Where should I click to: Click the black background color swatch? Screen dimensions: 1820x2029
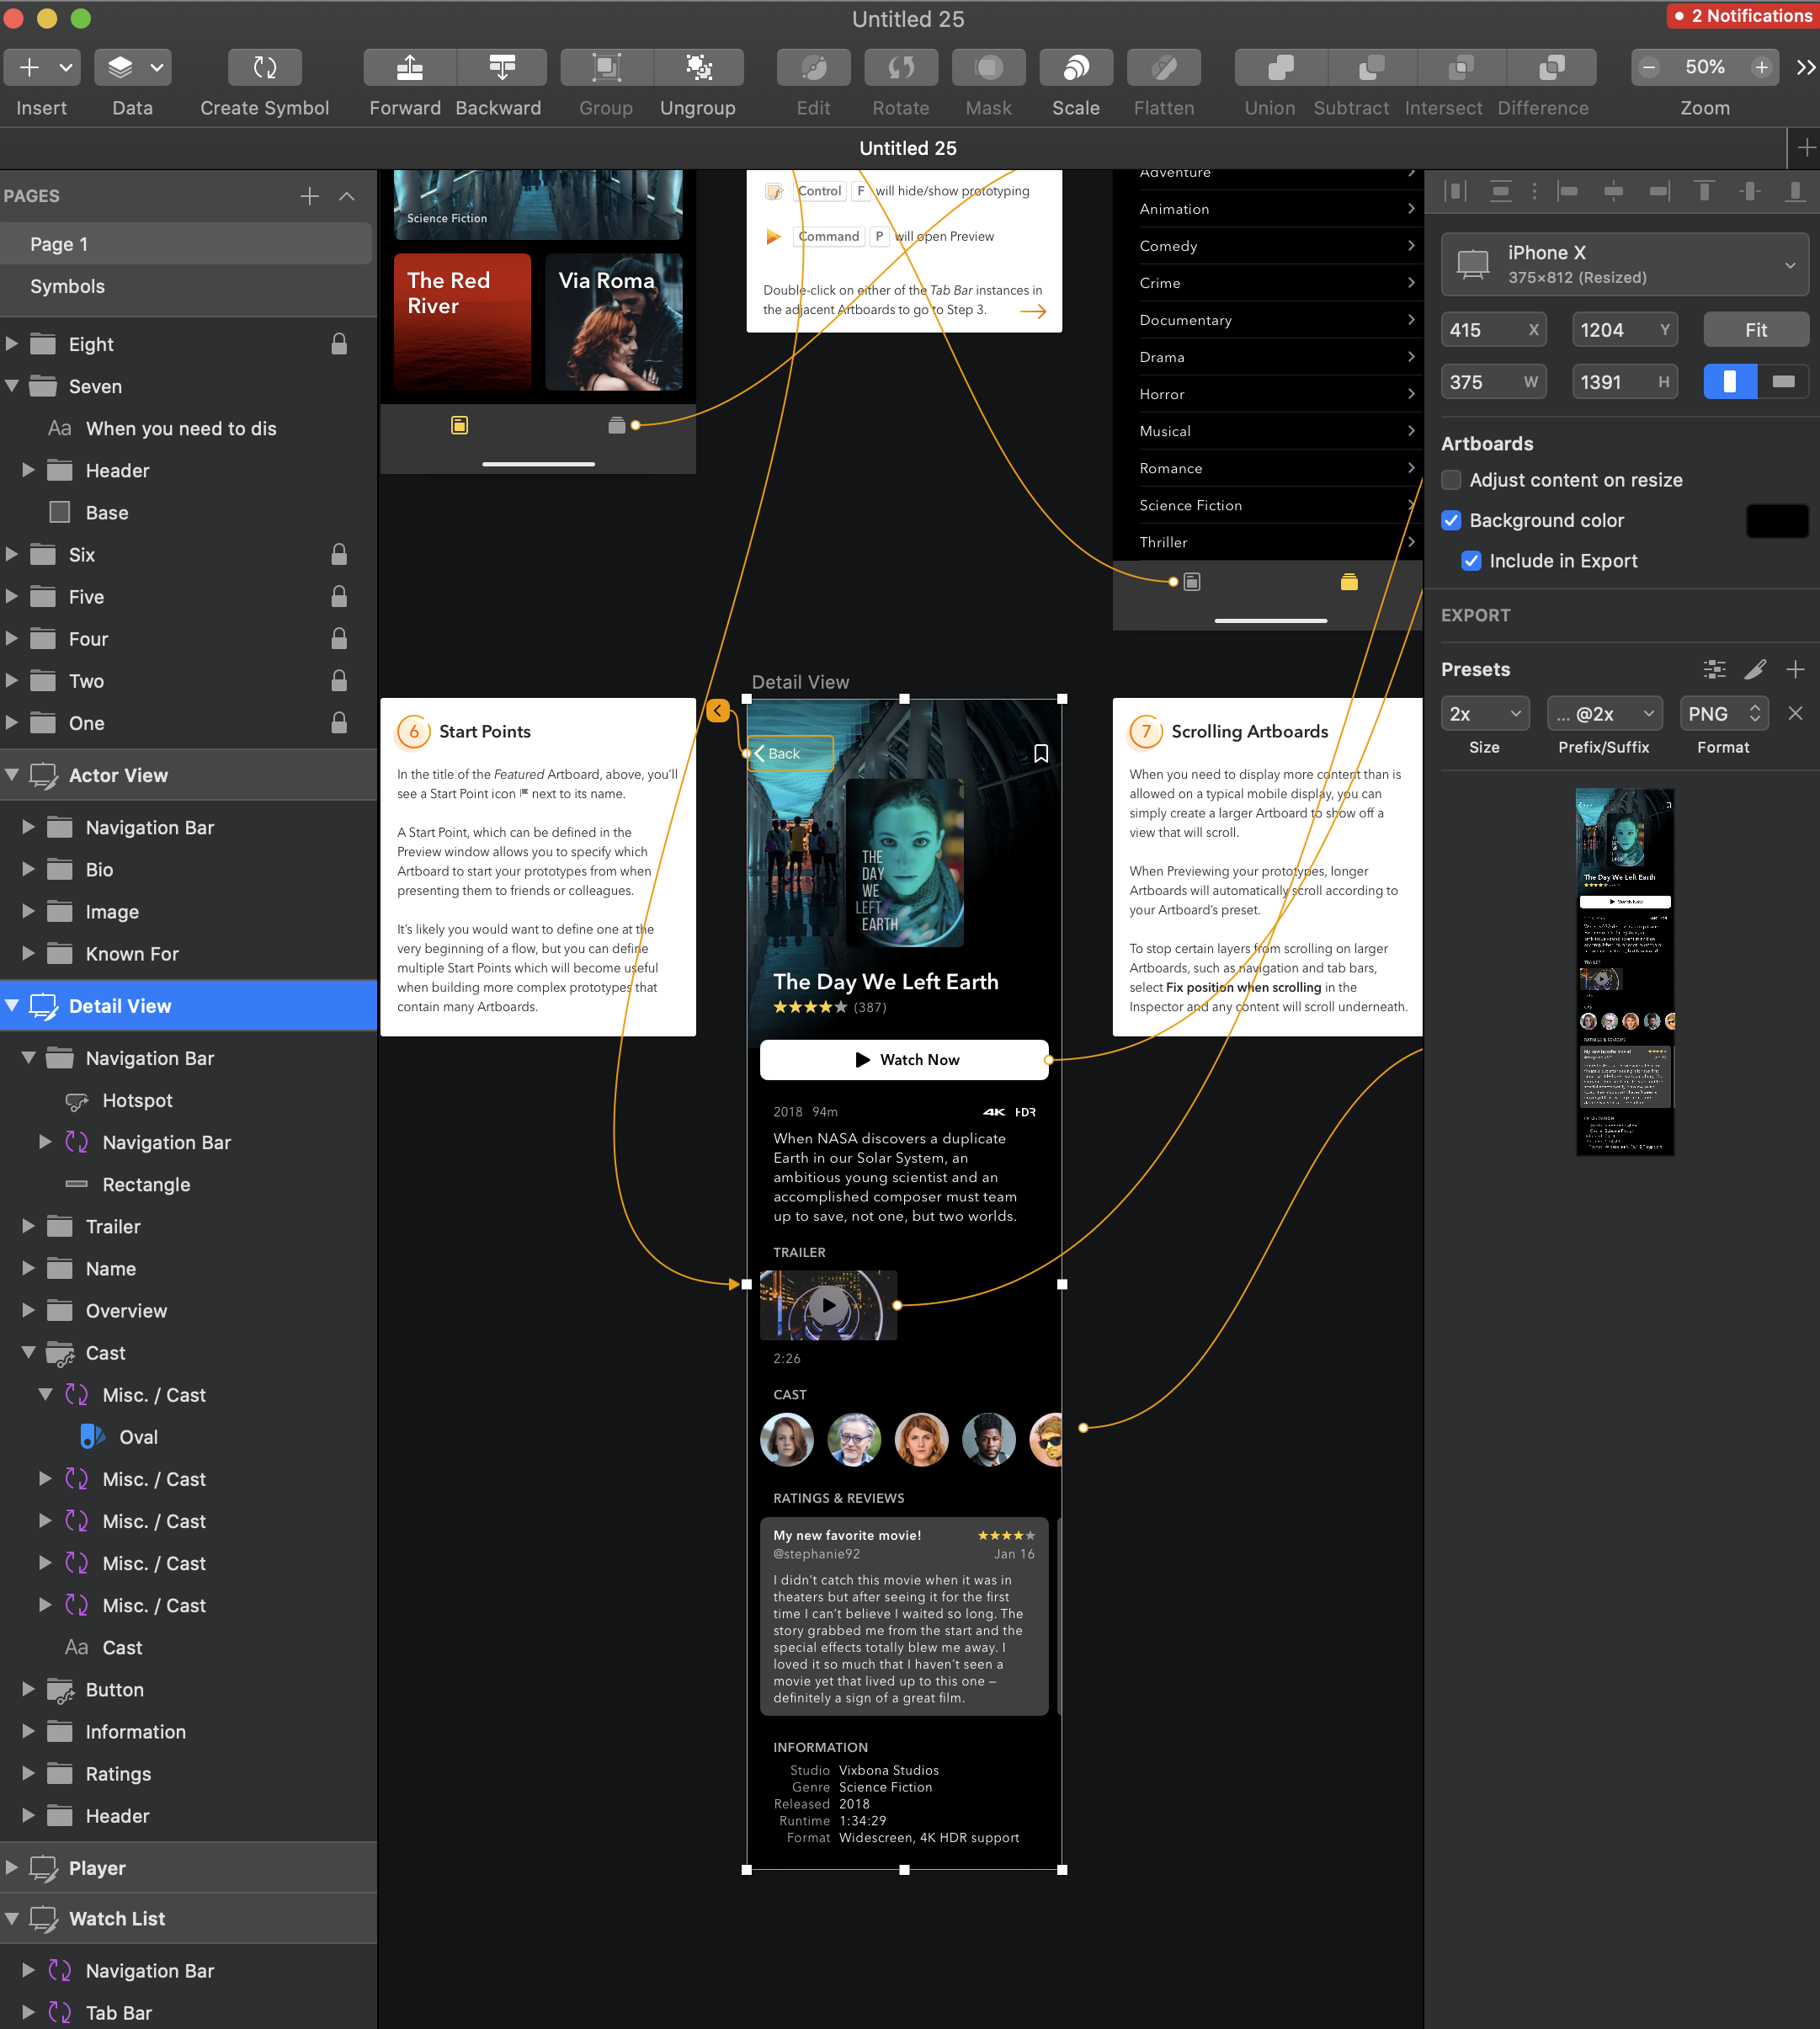pyautogui.click(x=1776, y=520)
